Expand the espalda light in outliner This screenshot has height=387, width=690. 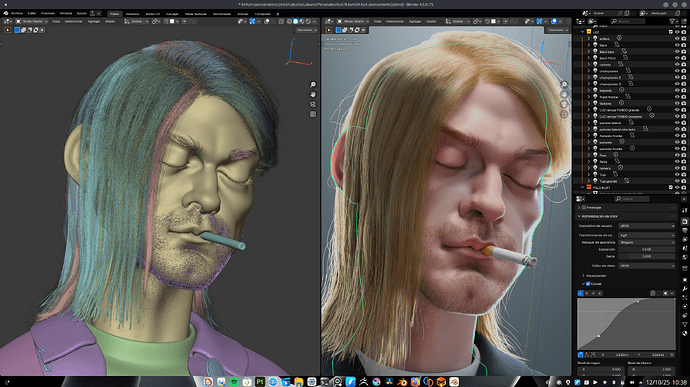coord(589,90)
